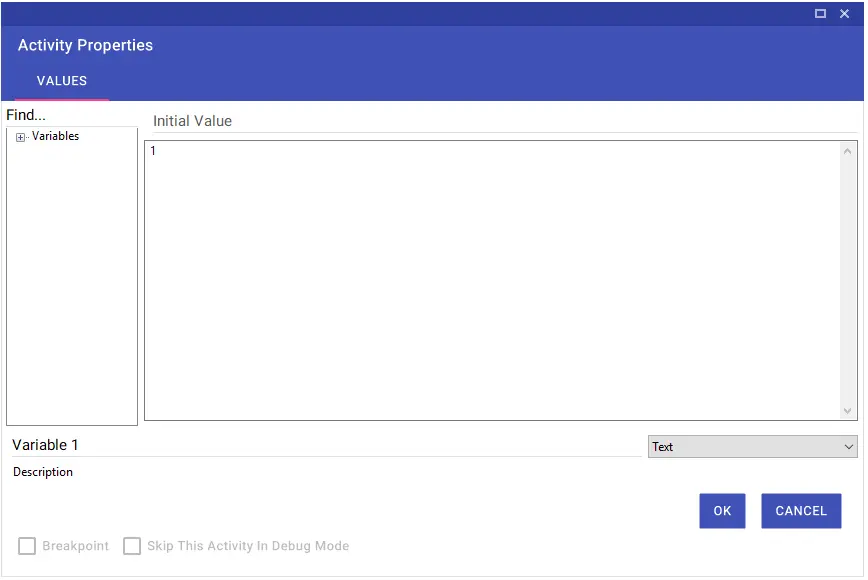Confirm with the OK button
Viewport: 868px width, 580px height.
pyautogui.click(x=722, y=511)
